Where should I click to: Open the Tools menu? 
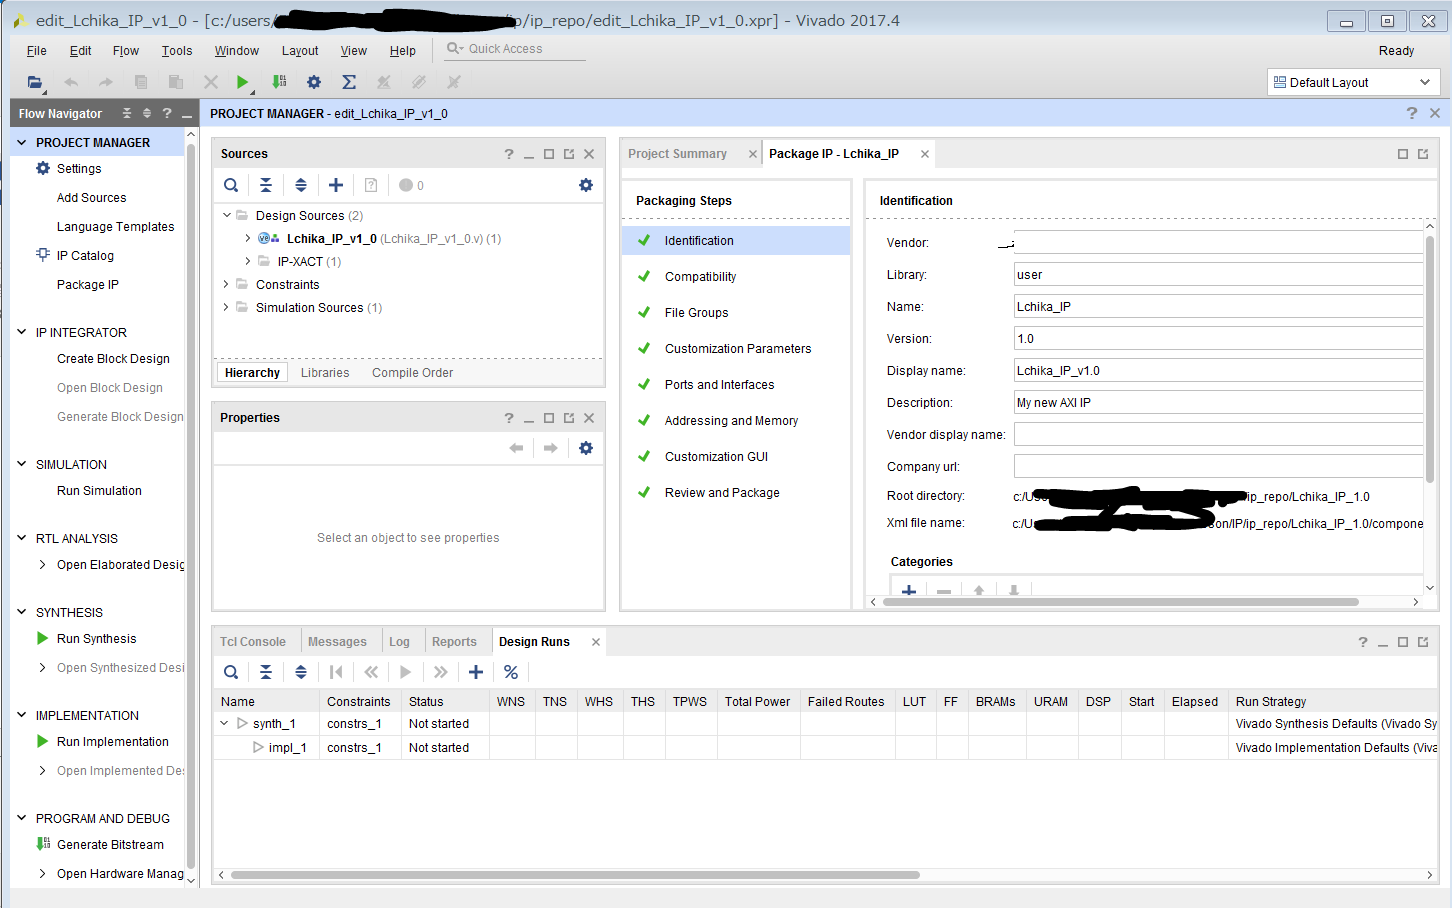[x=177, y=51]
